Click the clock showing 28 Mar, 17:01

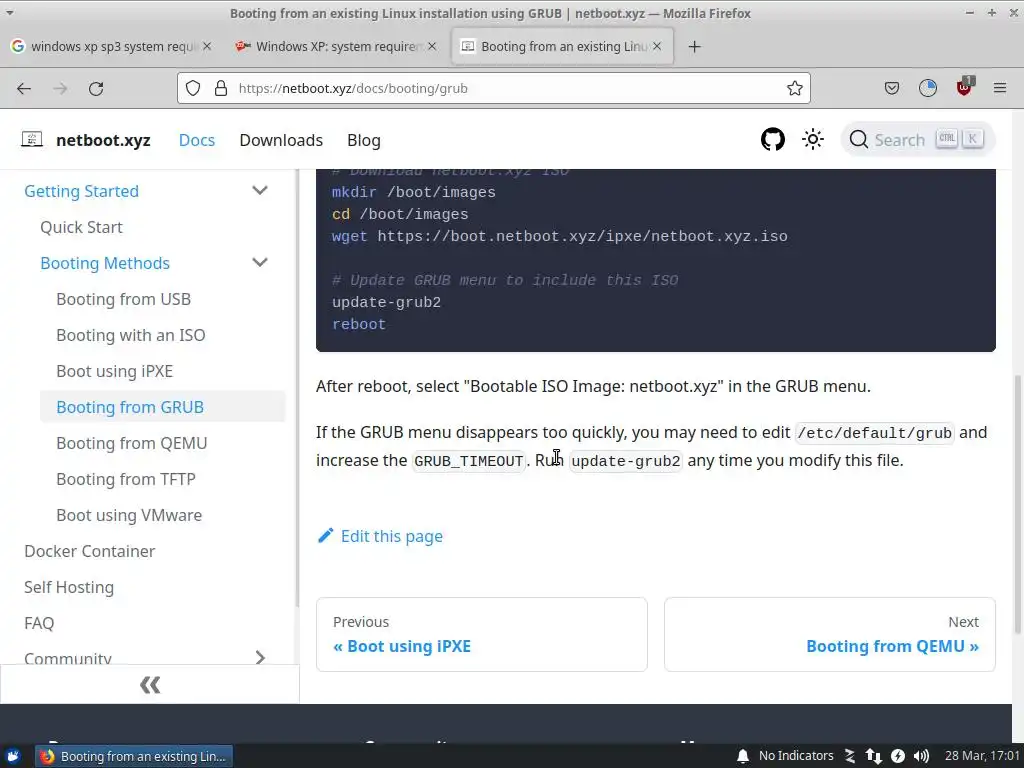(x=982, y=756)
